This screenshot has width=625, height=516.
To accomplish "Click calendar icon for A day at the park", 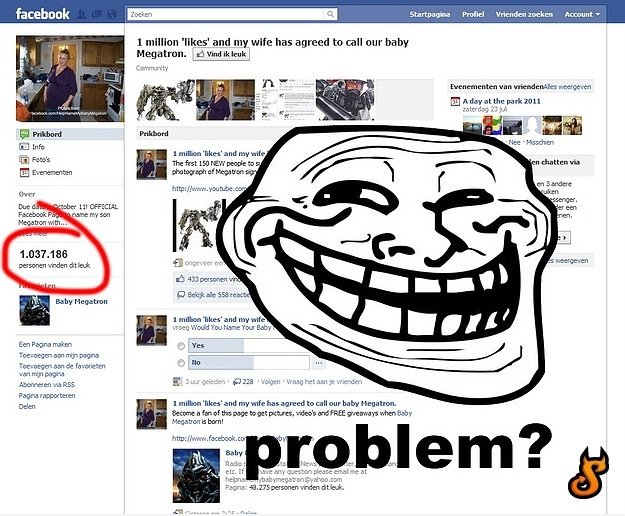I will tap(455, 101).
